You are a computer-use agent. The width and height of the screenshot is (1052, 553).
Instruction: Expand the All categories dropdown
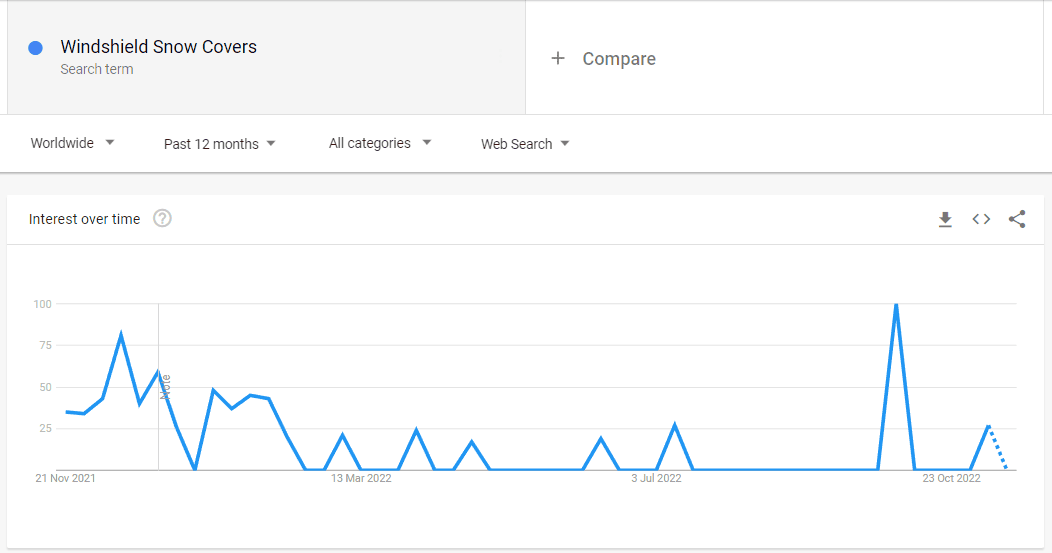point(380,143)
